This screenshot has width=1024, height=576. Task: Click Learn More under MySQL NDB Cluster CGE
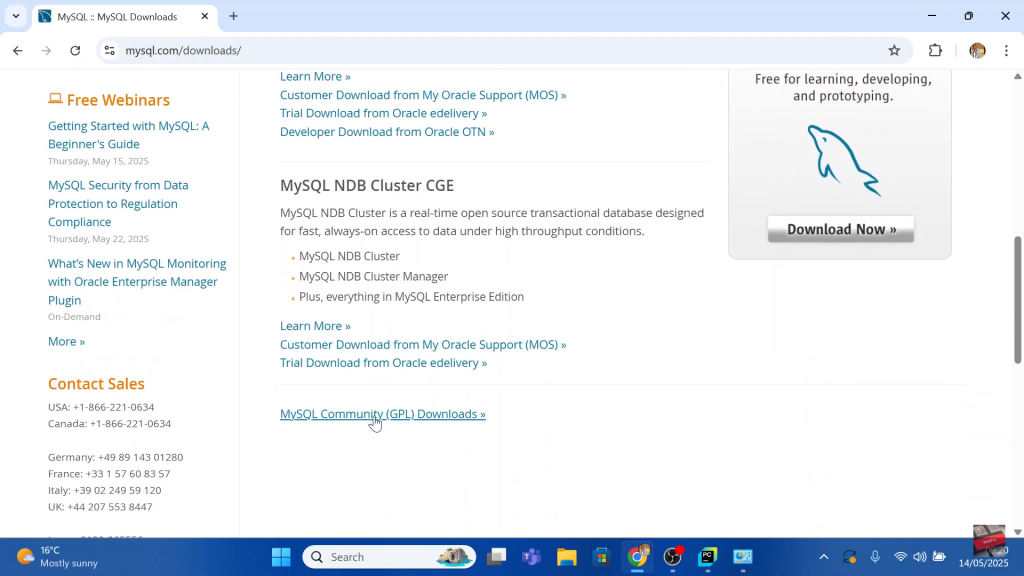315,326
